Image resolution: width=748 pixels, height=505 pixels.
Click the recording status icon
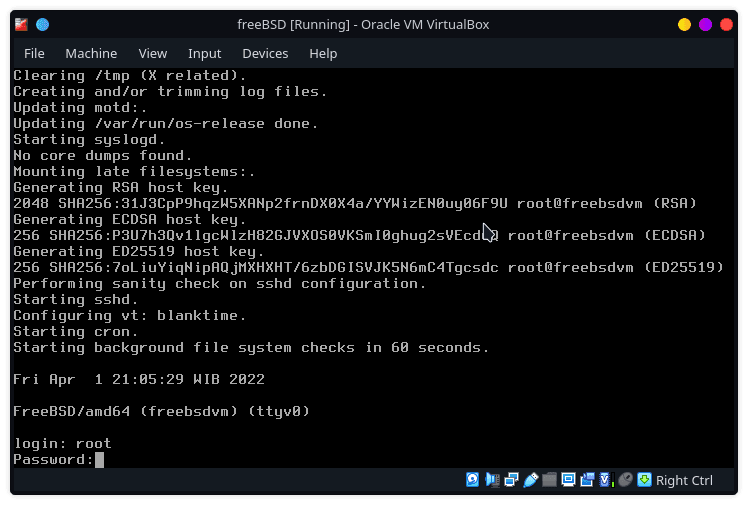tap(587, 480)
